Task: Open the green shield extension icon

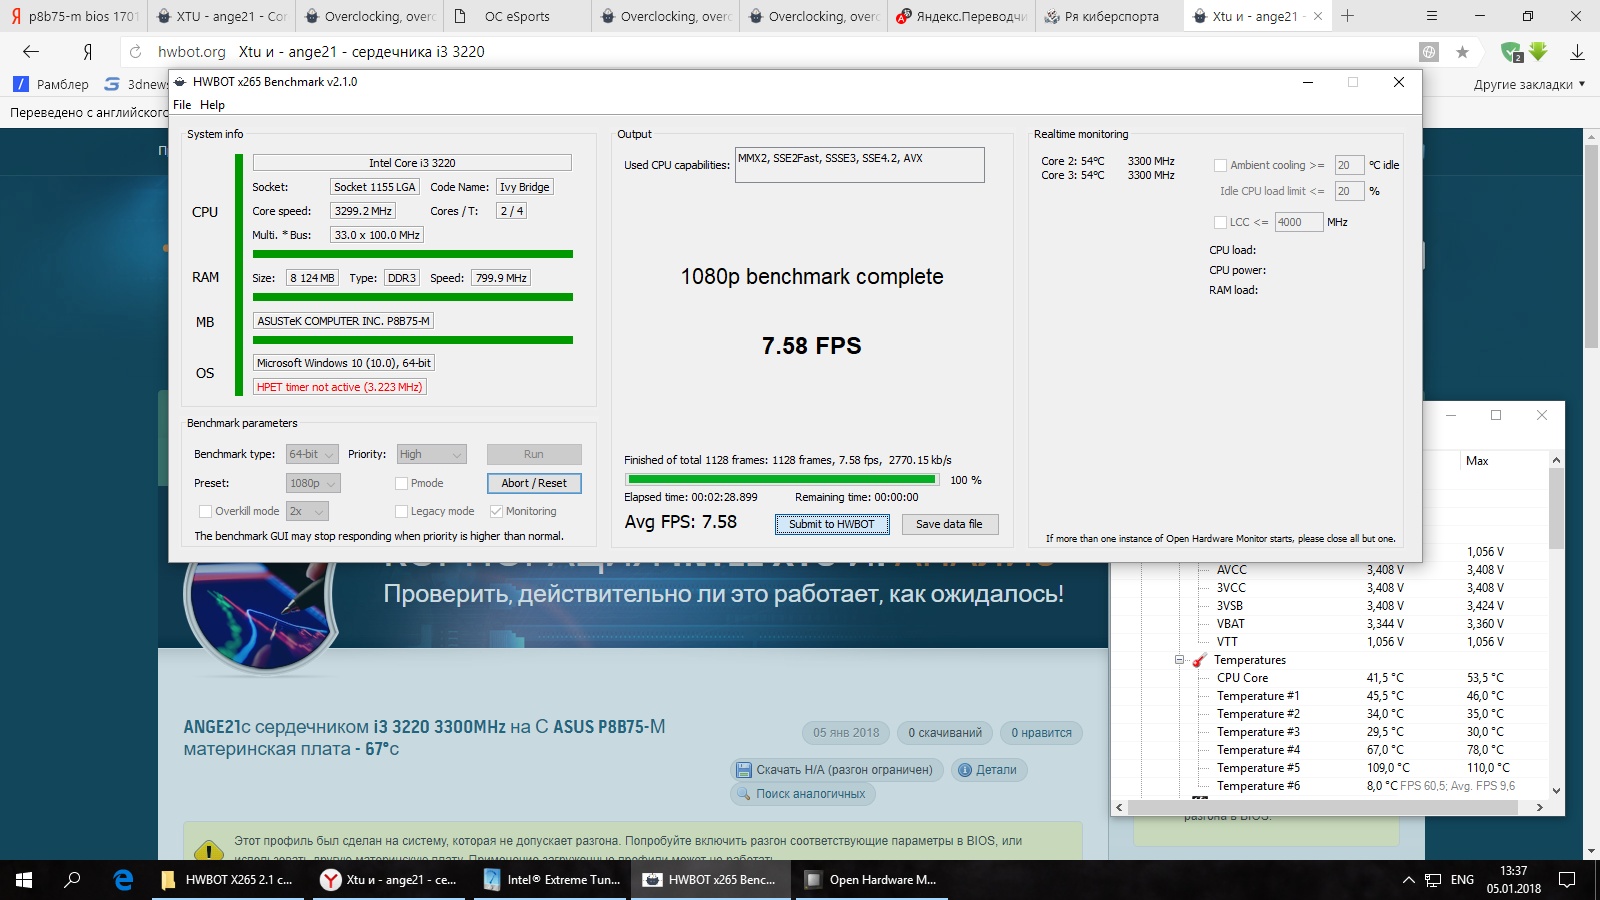Action: coord(1511,52)
